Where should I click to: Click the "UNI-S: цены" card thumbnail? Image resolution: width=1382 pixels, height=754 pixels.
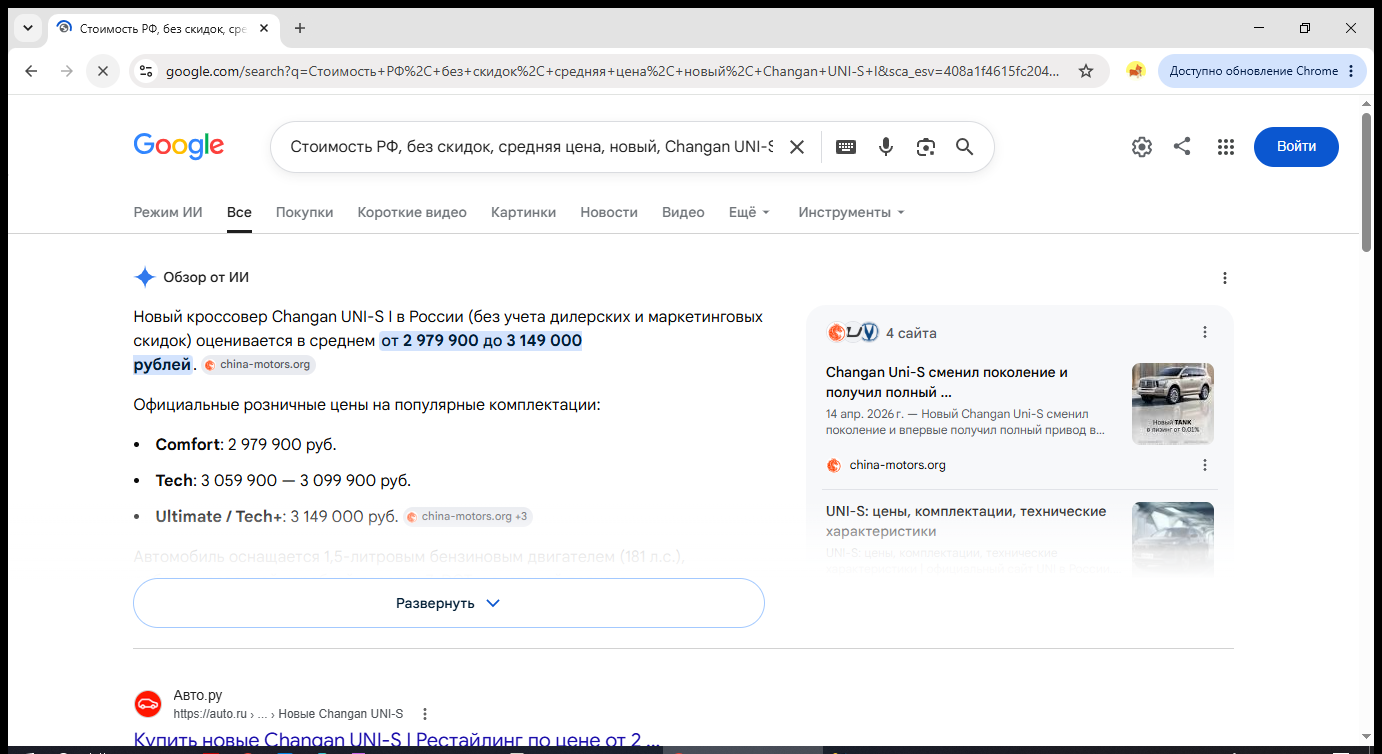pyautogui.click(x=1173, y=540)
